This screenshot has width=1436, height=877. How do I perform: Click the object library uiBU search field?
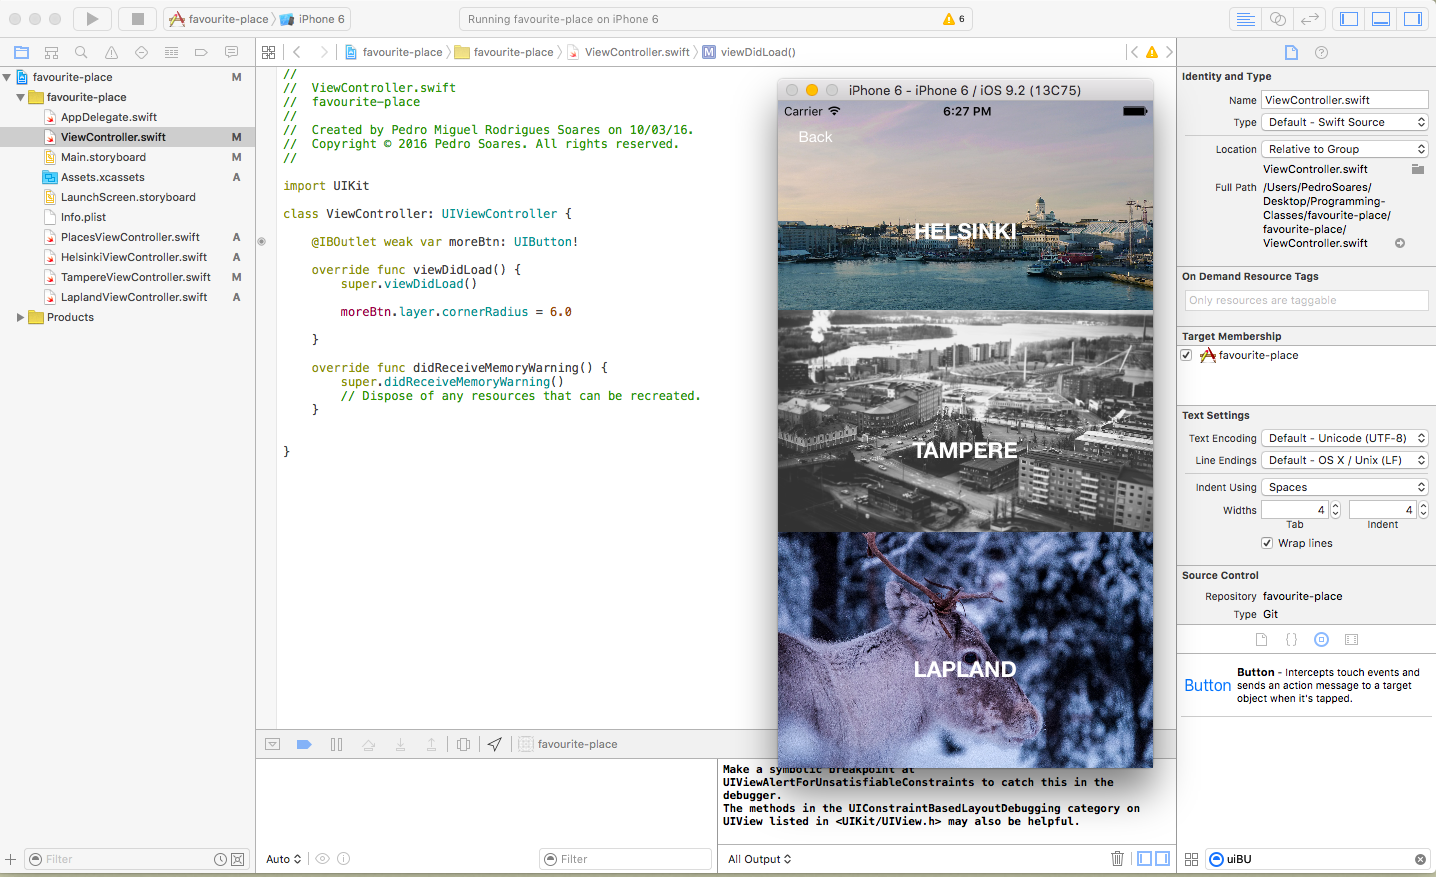click(x=1317, y=859)
